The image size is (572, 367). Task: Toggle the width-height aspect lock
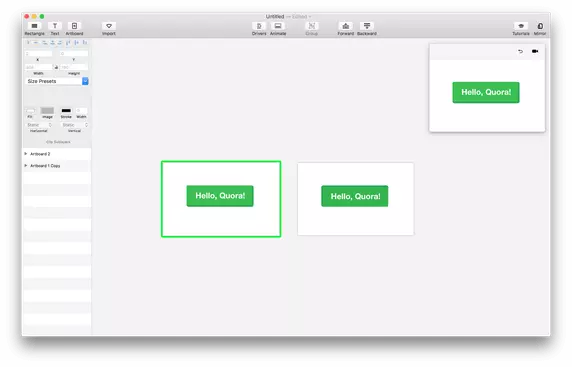(x=56, y=67)
